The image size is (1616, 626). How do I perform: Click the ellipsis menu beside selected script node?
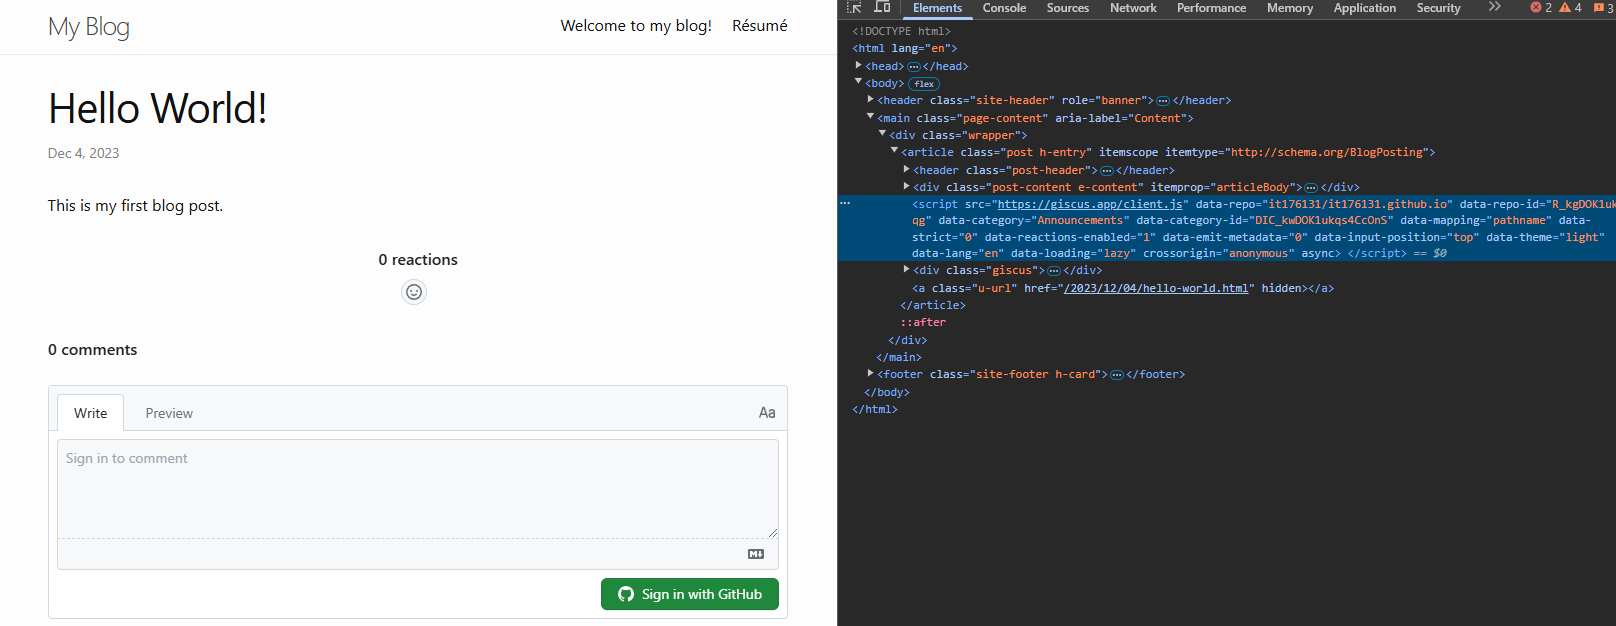845,203
